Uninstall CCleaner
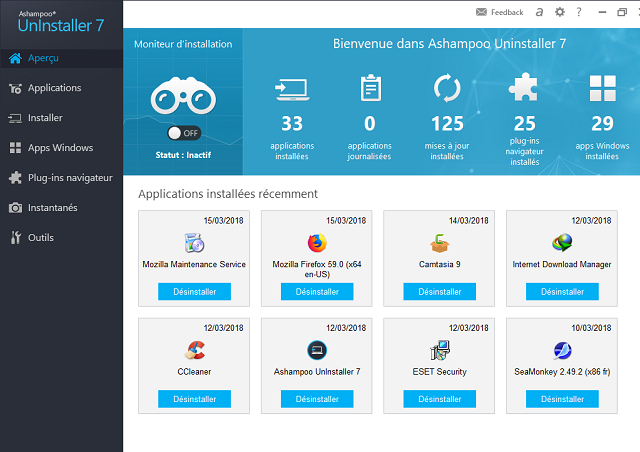Image resolution: width=640 pixels, height=452 pixels. (x=194, y=399)
